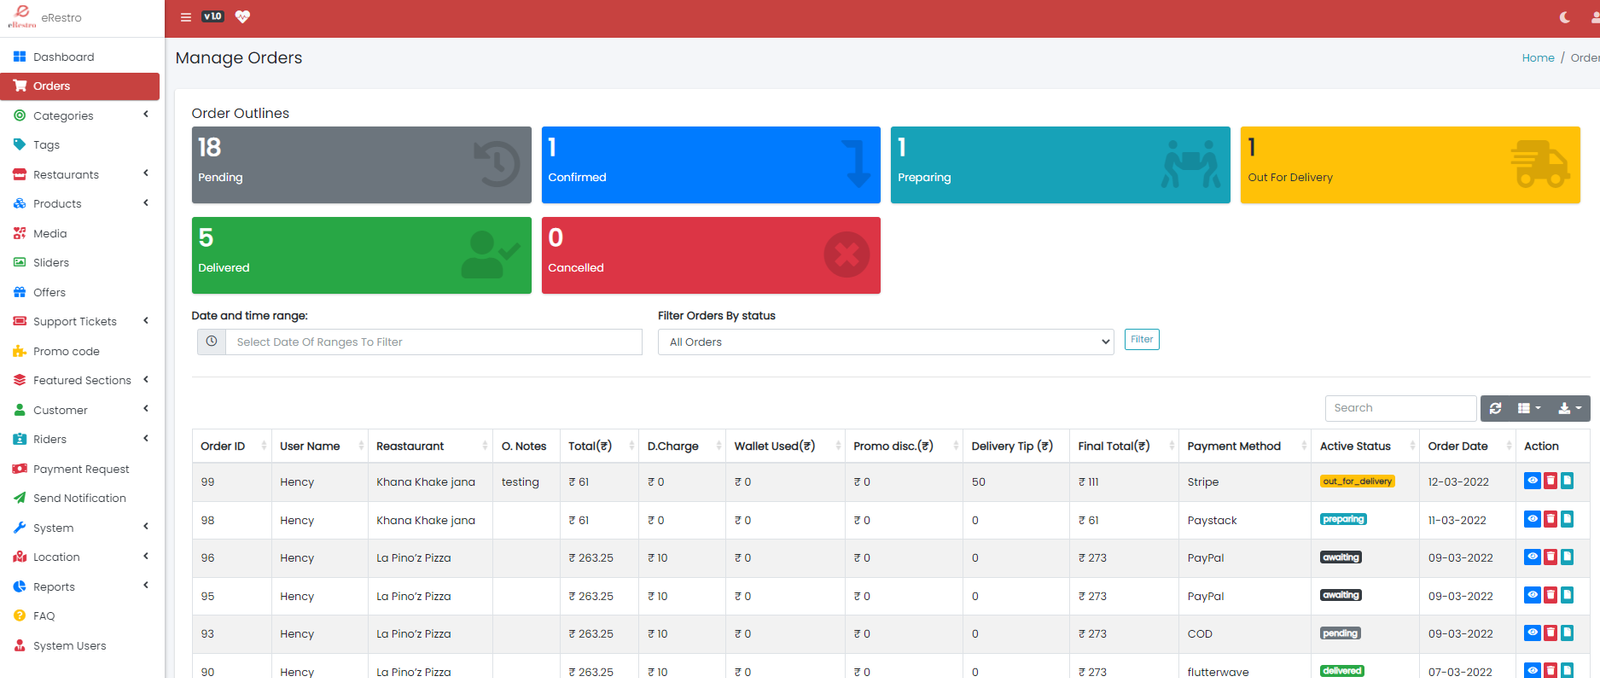
Task: Click the Cancelled orders card
Action: 711,255
